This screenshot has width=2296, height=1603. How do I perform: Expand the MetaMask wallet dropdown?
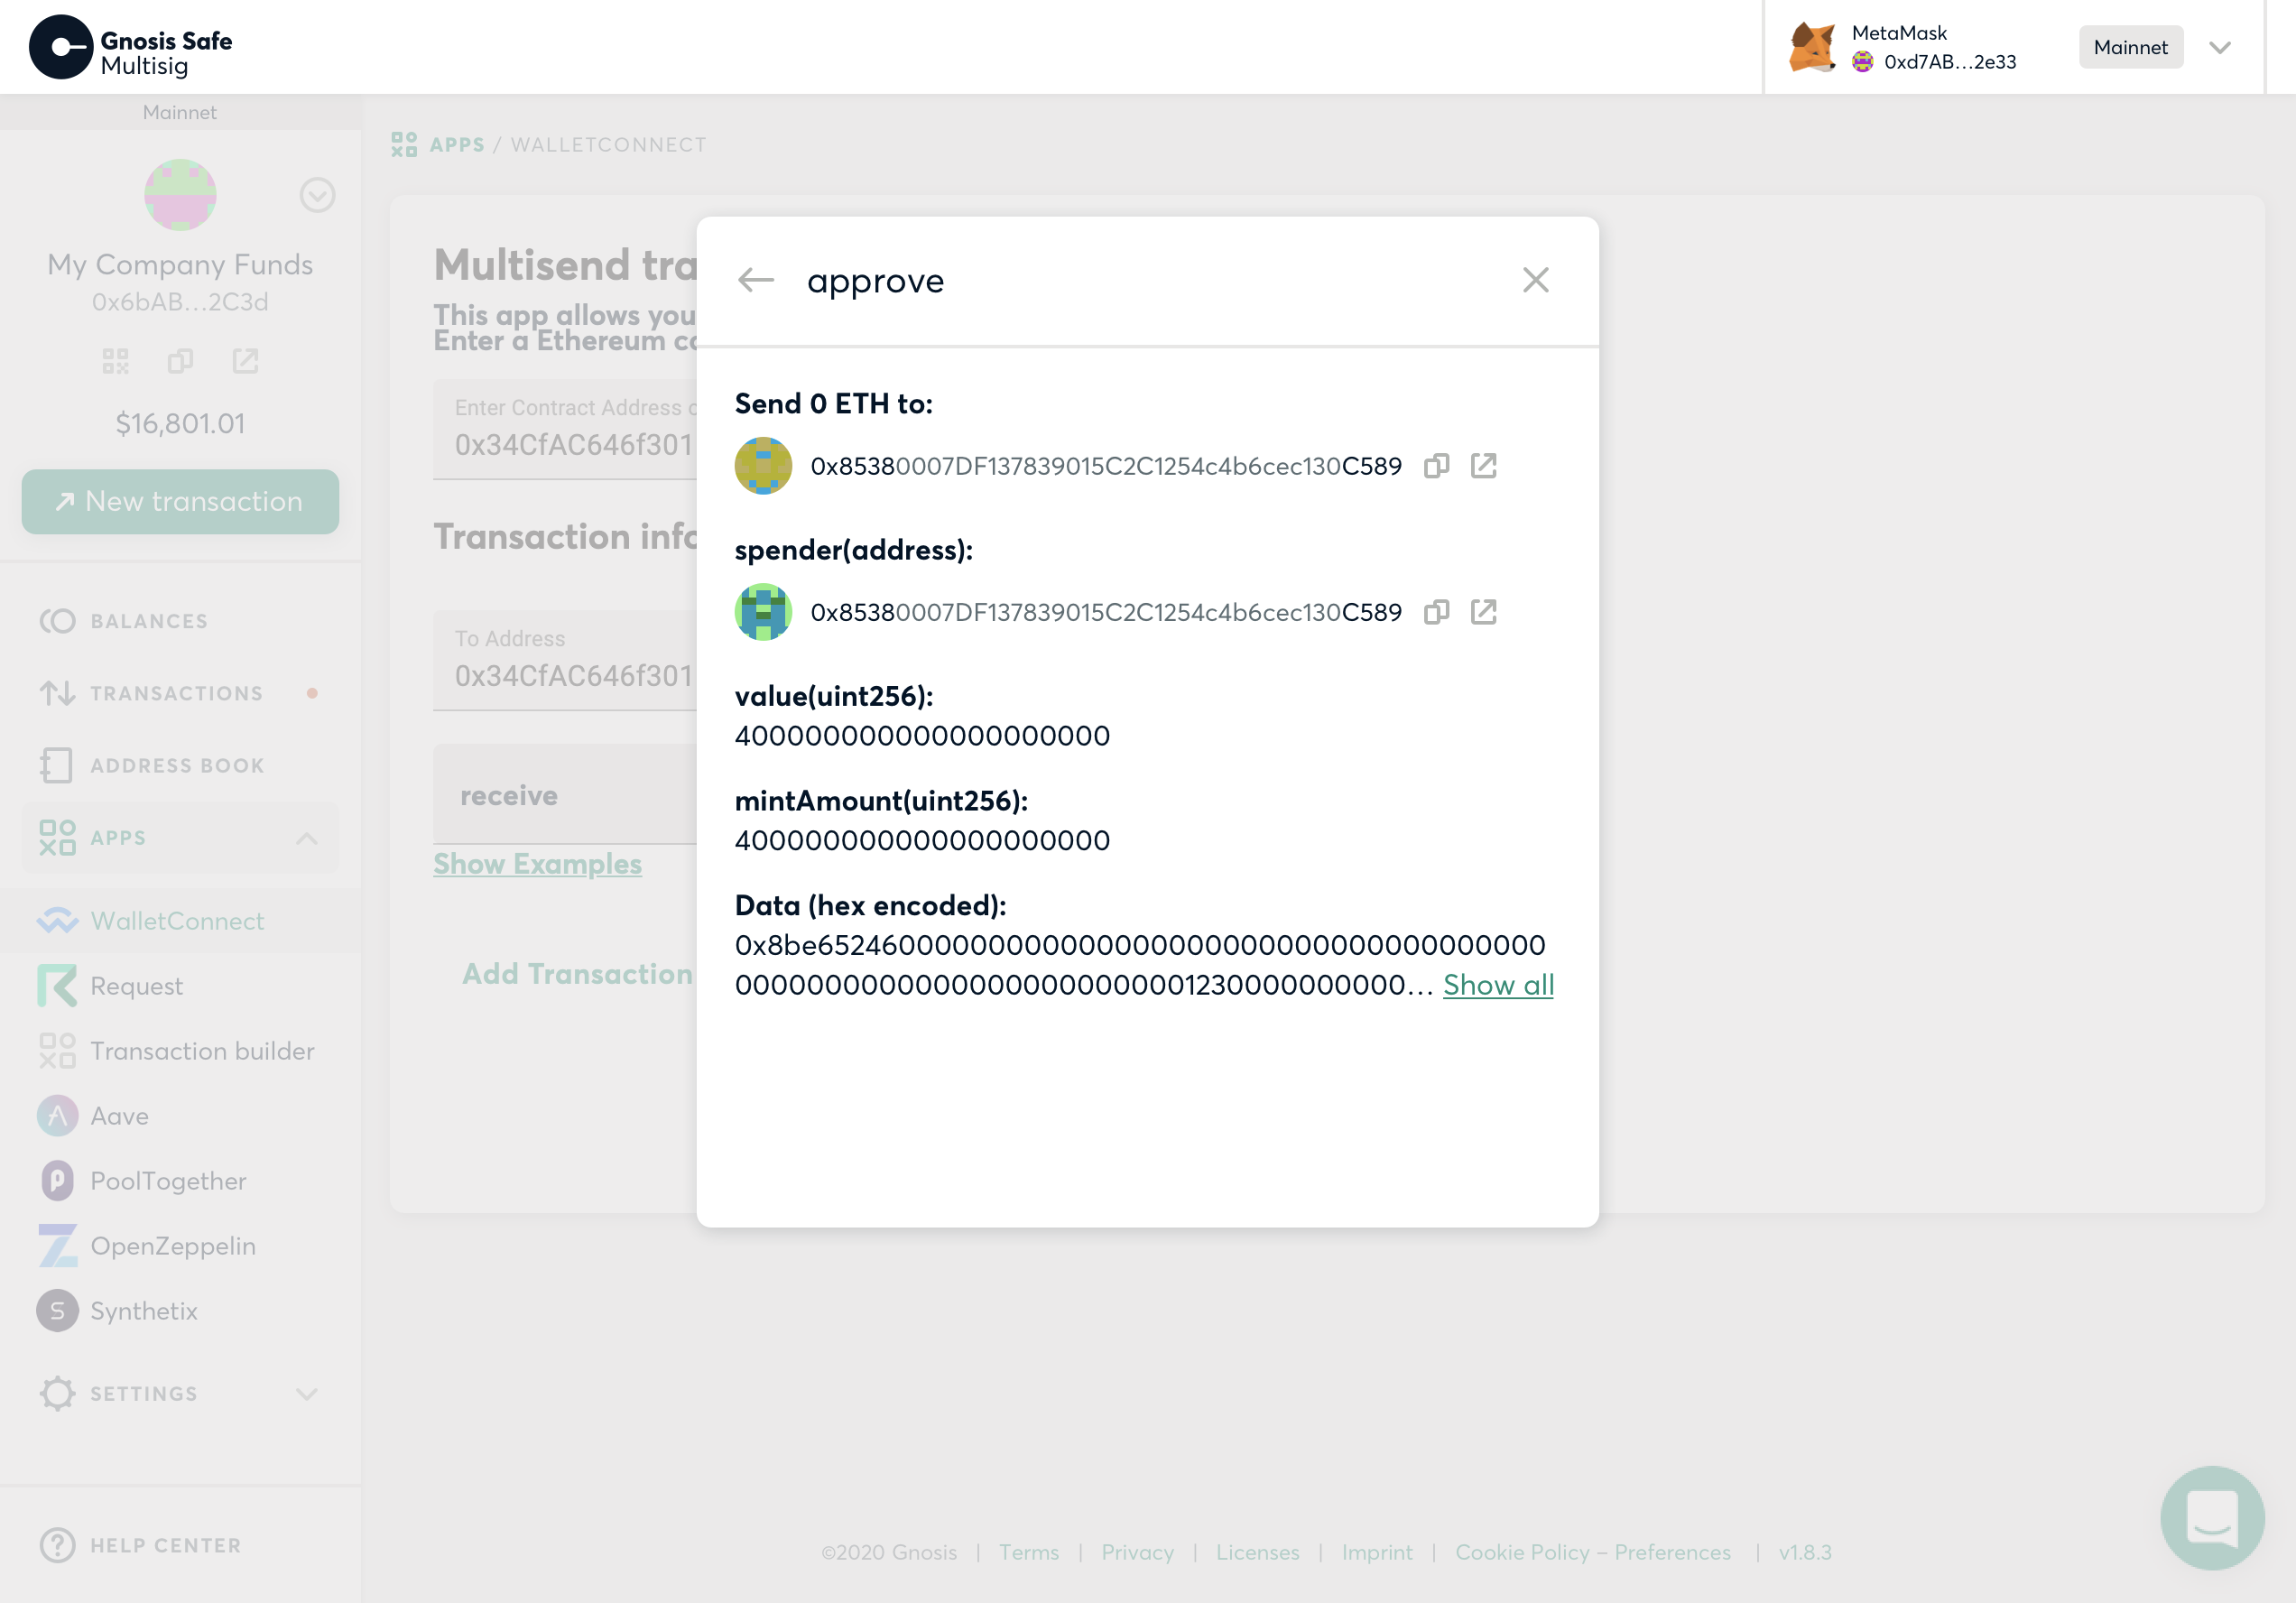point(2219,48)
